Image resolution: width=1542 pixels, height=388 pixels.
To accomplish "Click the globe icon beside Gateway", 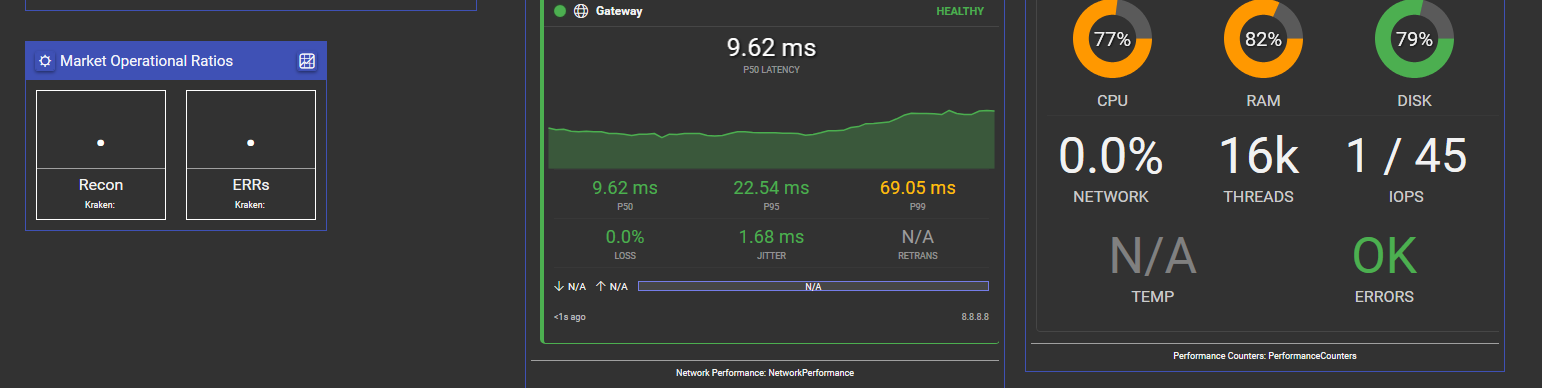I will point(581,12).
